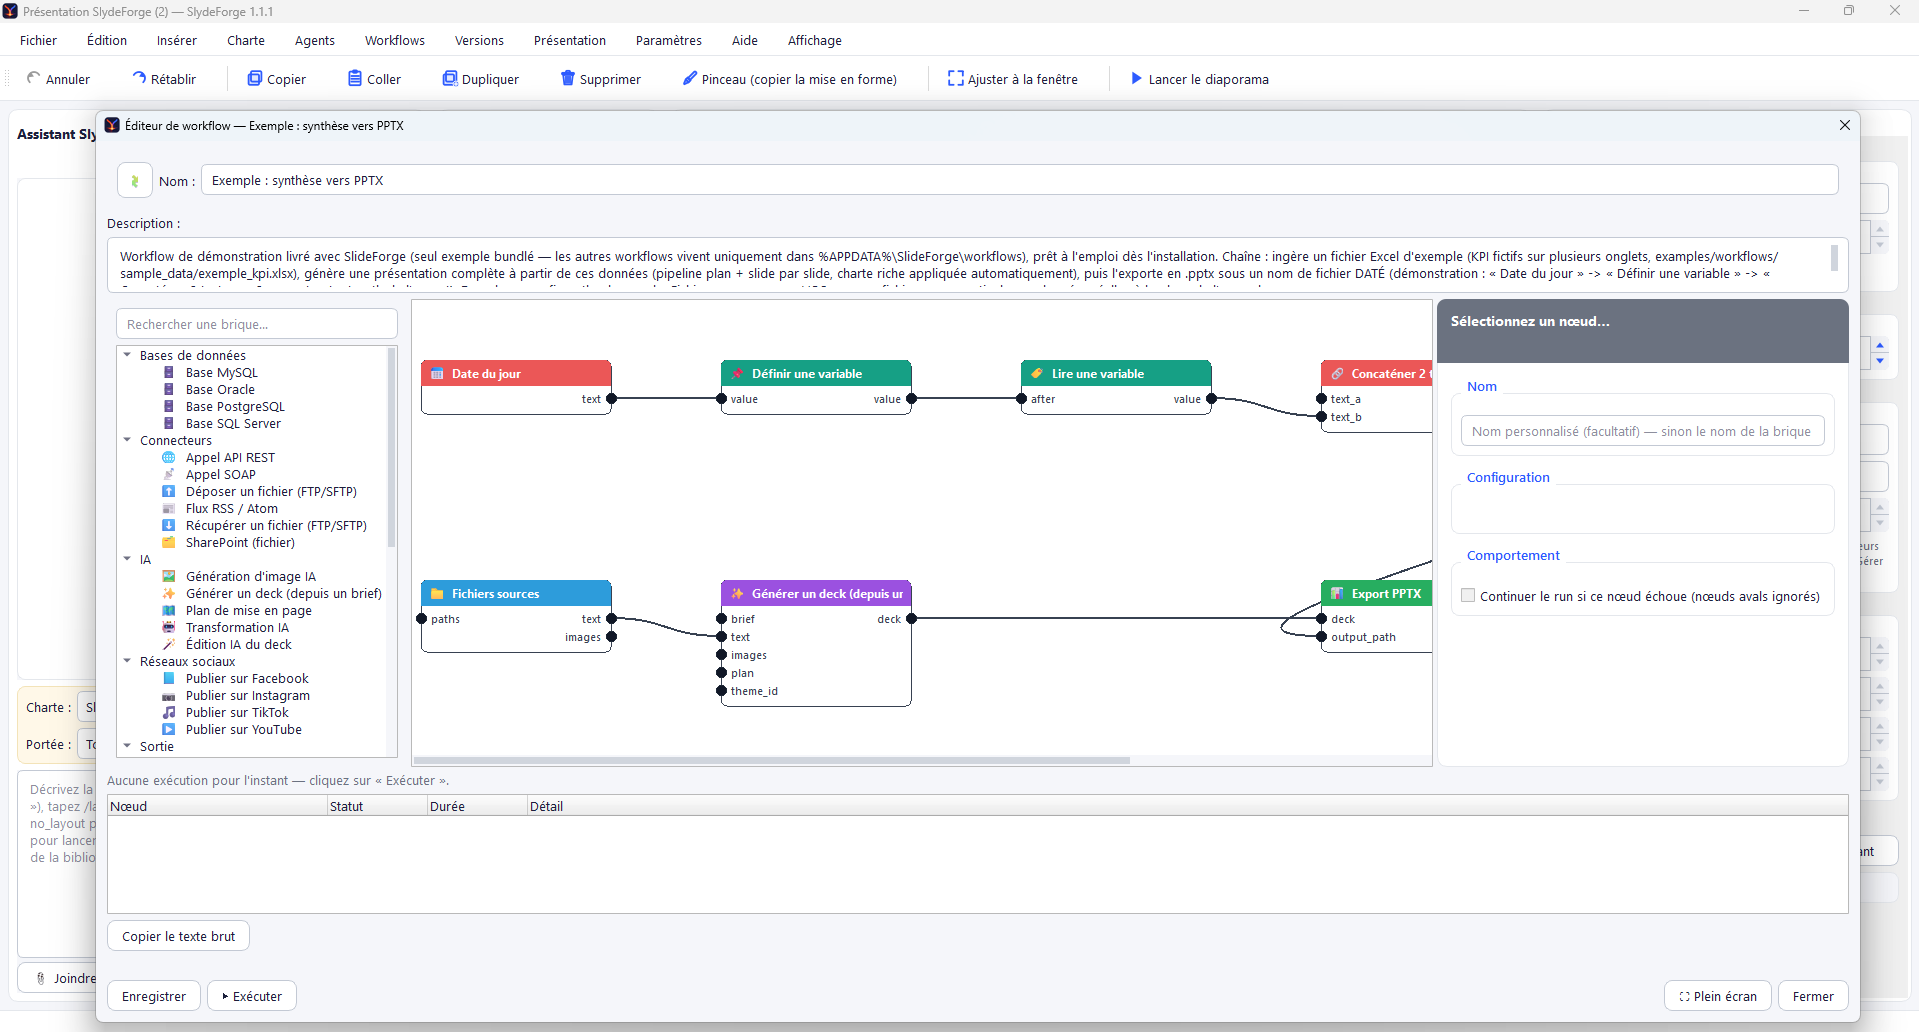Image resolution: width=1919 pixels, height=1032 pixels.
Task: Select the Publier sur Instagram brick
Action: coord(248,696)
